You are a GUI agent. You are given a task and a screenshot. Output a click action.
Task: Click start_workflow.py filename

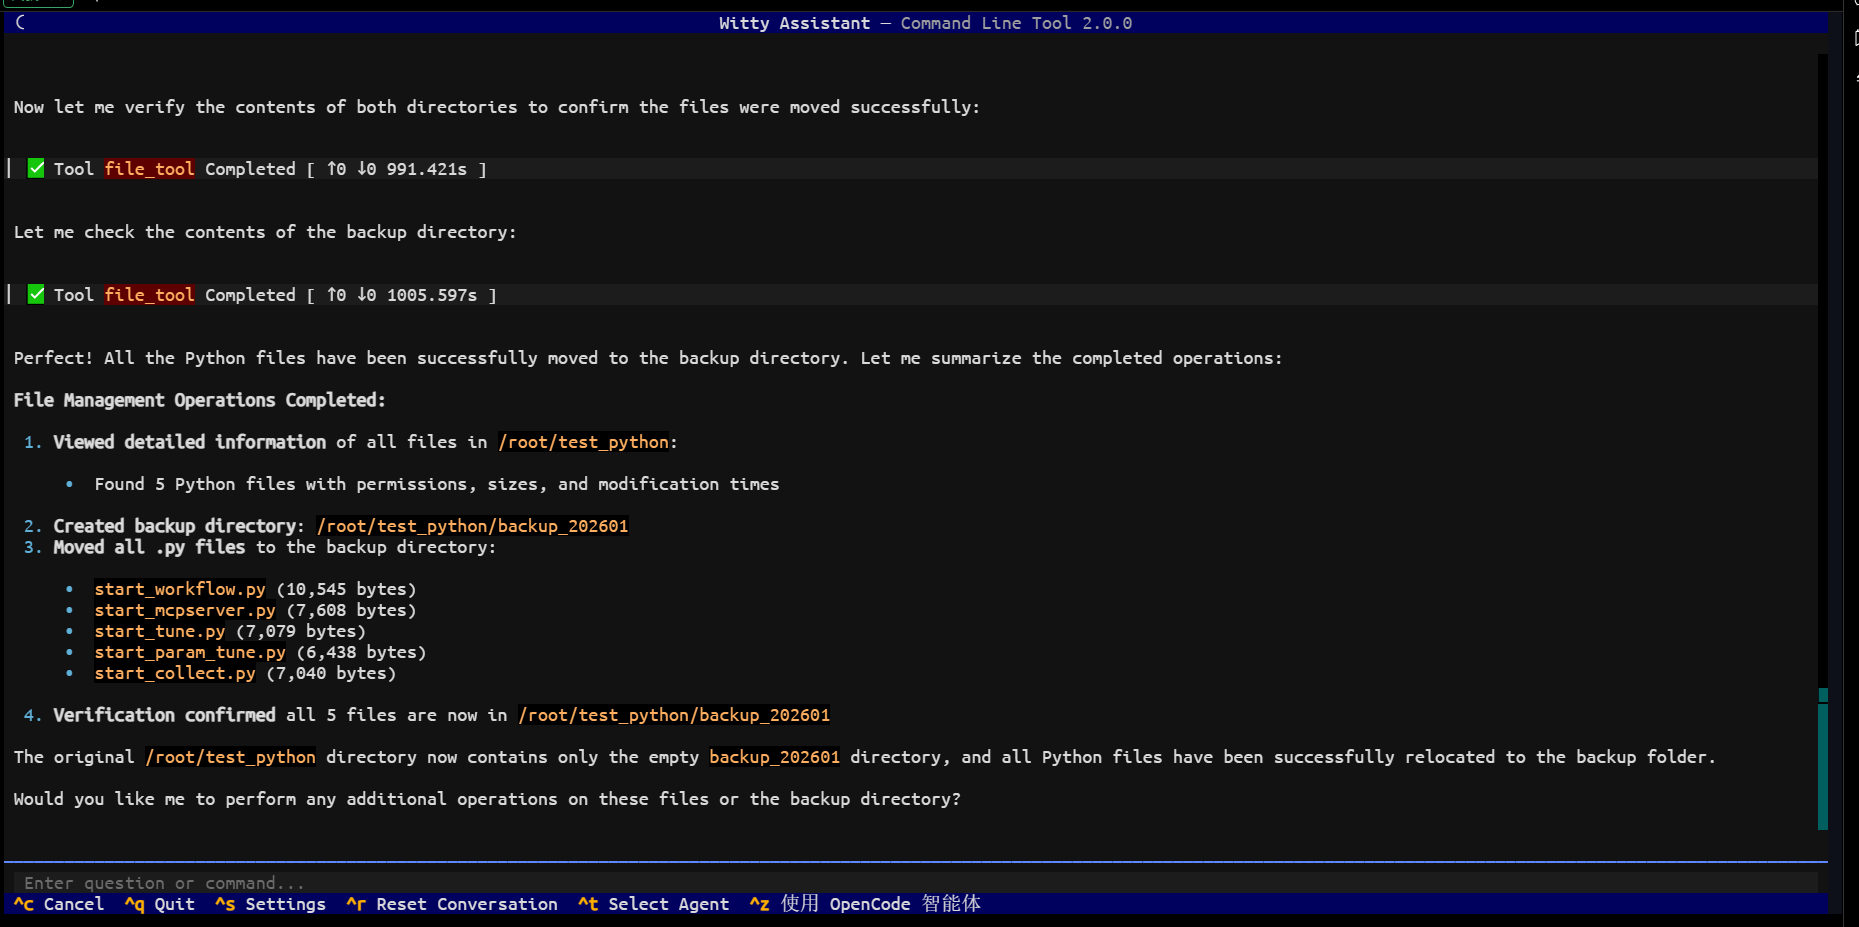coord(180,589)
